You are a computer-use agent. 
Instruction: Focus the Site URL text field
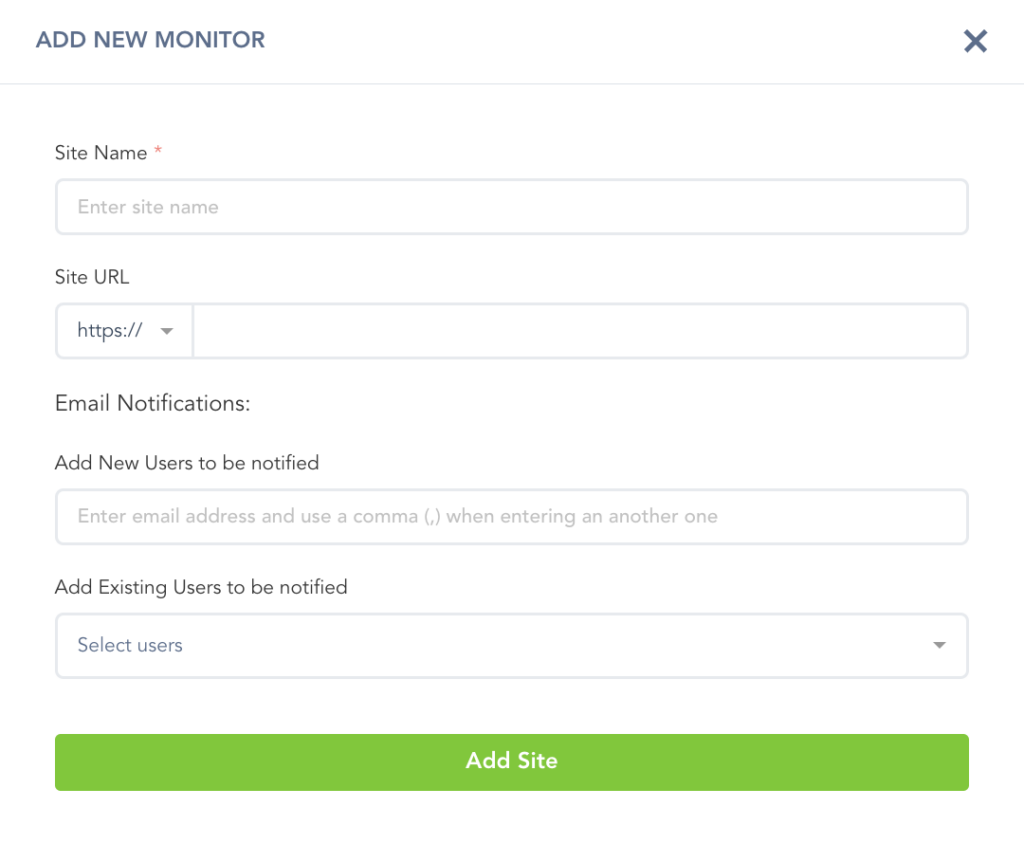[x=580, y=331]
